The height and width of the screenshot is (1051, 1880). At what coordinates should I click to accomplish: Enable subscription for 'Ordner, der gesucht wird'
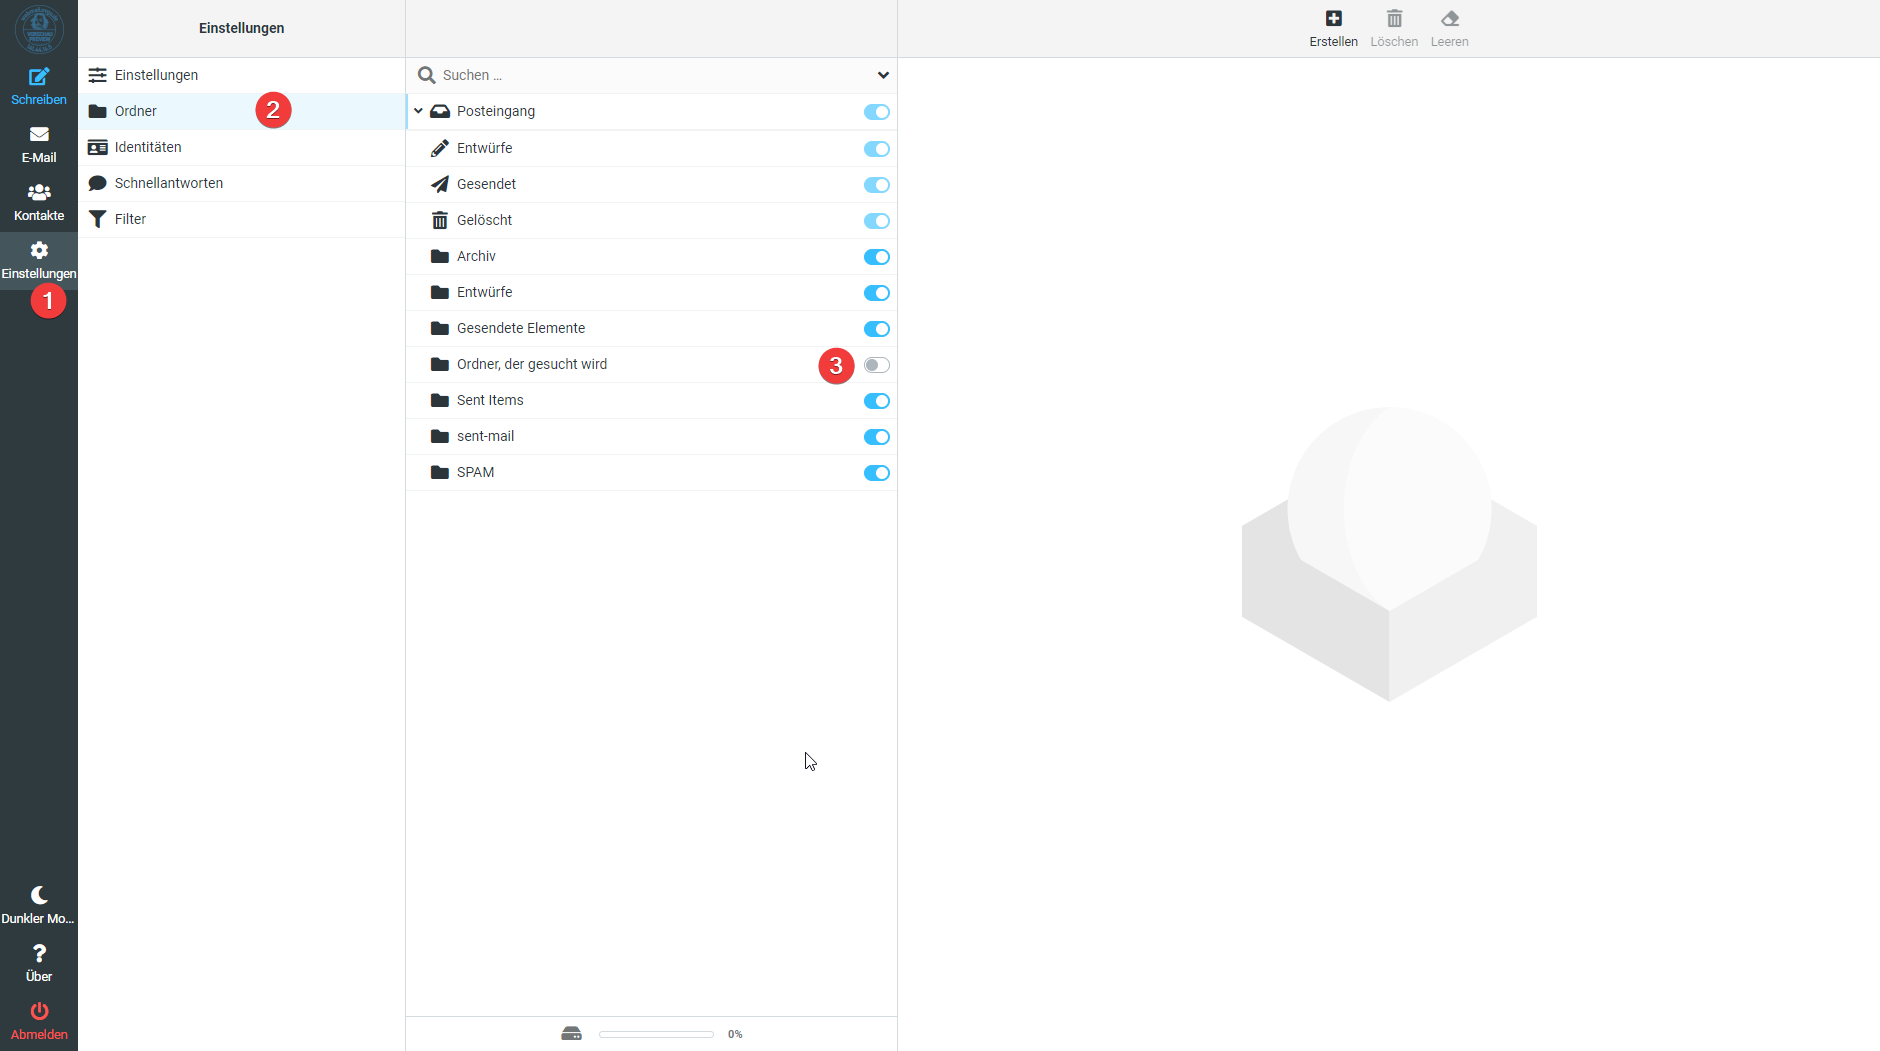pos(876,365)
